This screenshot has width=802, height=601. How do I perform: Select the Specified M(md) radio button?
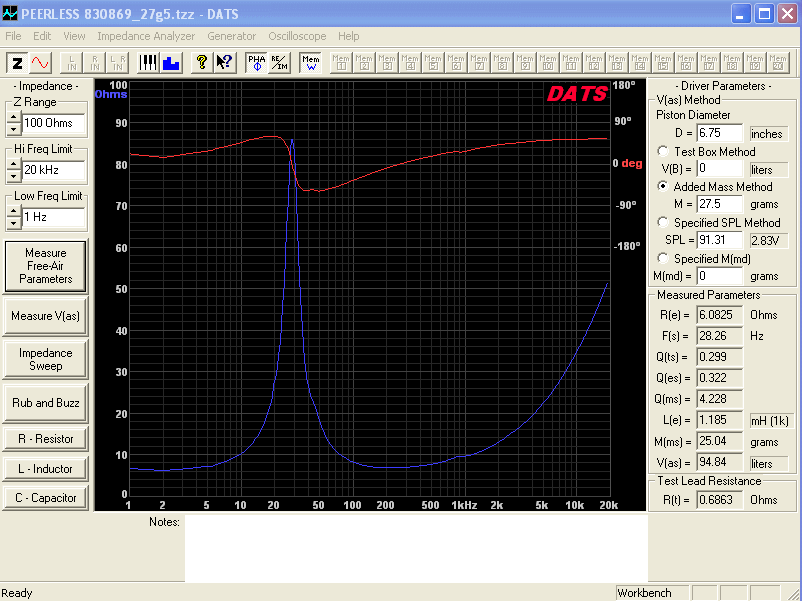(x=663, y=258)
